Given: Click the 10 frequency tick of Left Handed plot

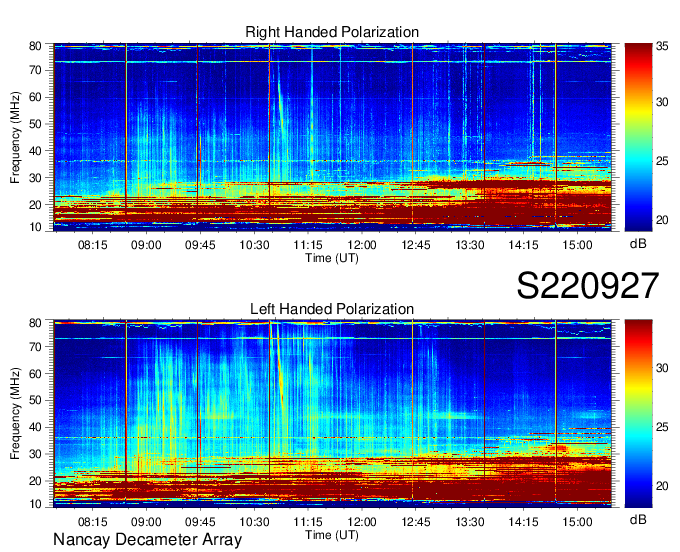Looking at the screenshot, I should pyautogui.click(x=35, y=504).
